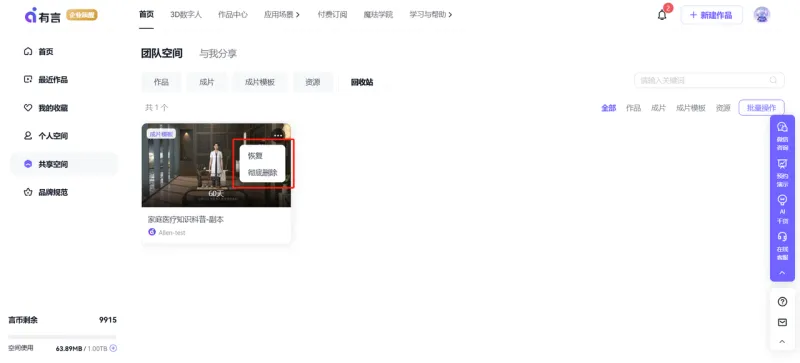Click the 言币剩余 9915 balance
This screenshot has width=800, height=363.
[62, 320]
